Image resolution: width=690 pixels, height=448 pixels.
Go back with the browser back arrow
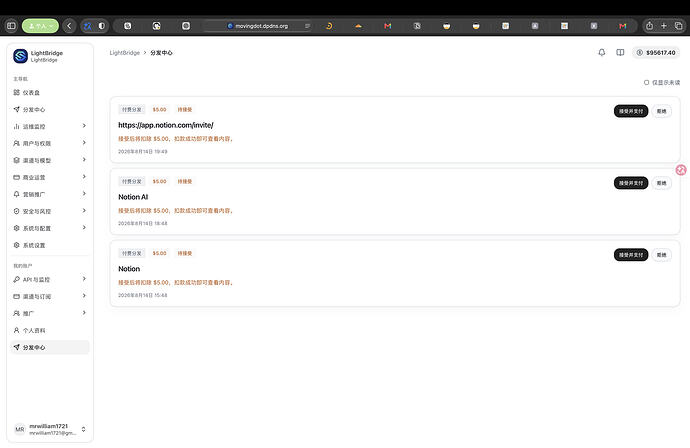click(69, 26)
